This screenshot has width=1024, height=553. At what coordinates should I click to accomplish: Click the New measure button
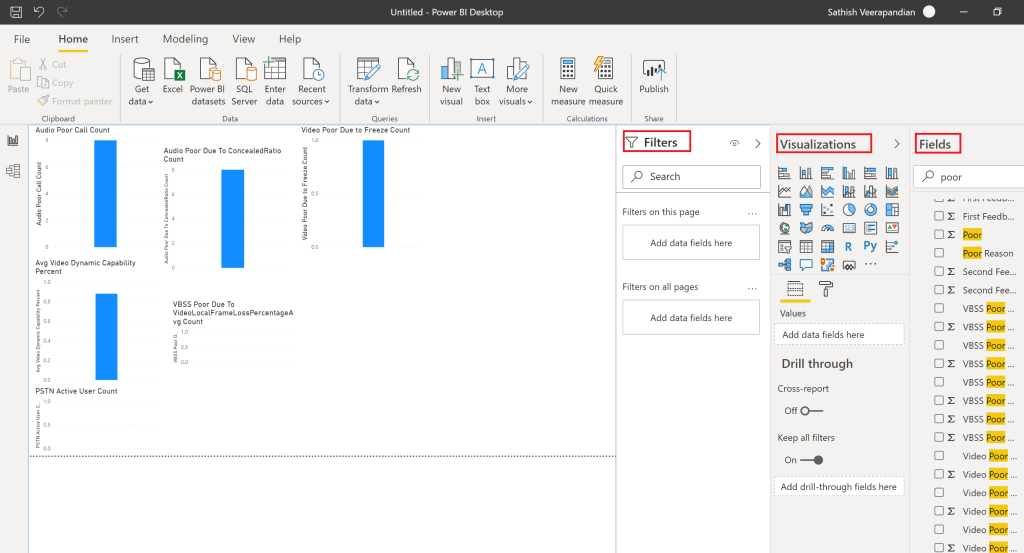(x=568, y=80)
